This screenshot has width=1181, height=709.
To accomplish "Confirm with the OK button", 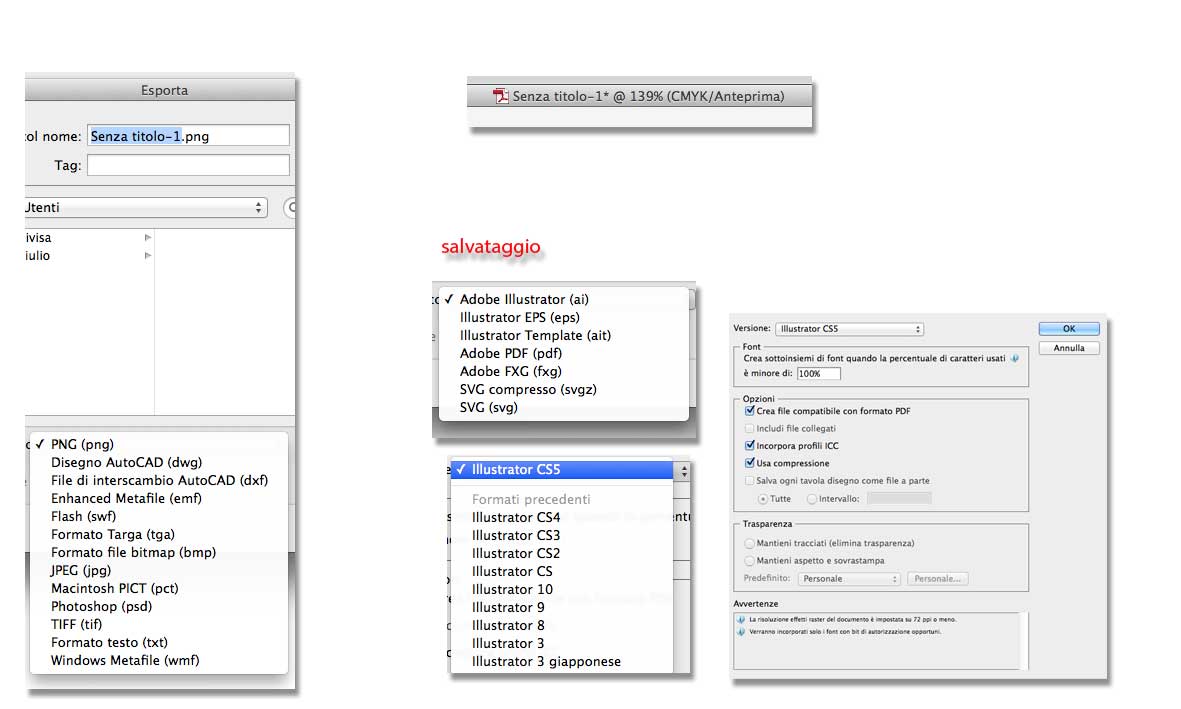I will click(x=1069, y=329).
